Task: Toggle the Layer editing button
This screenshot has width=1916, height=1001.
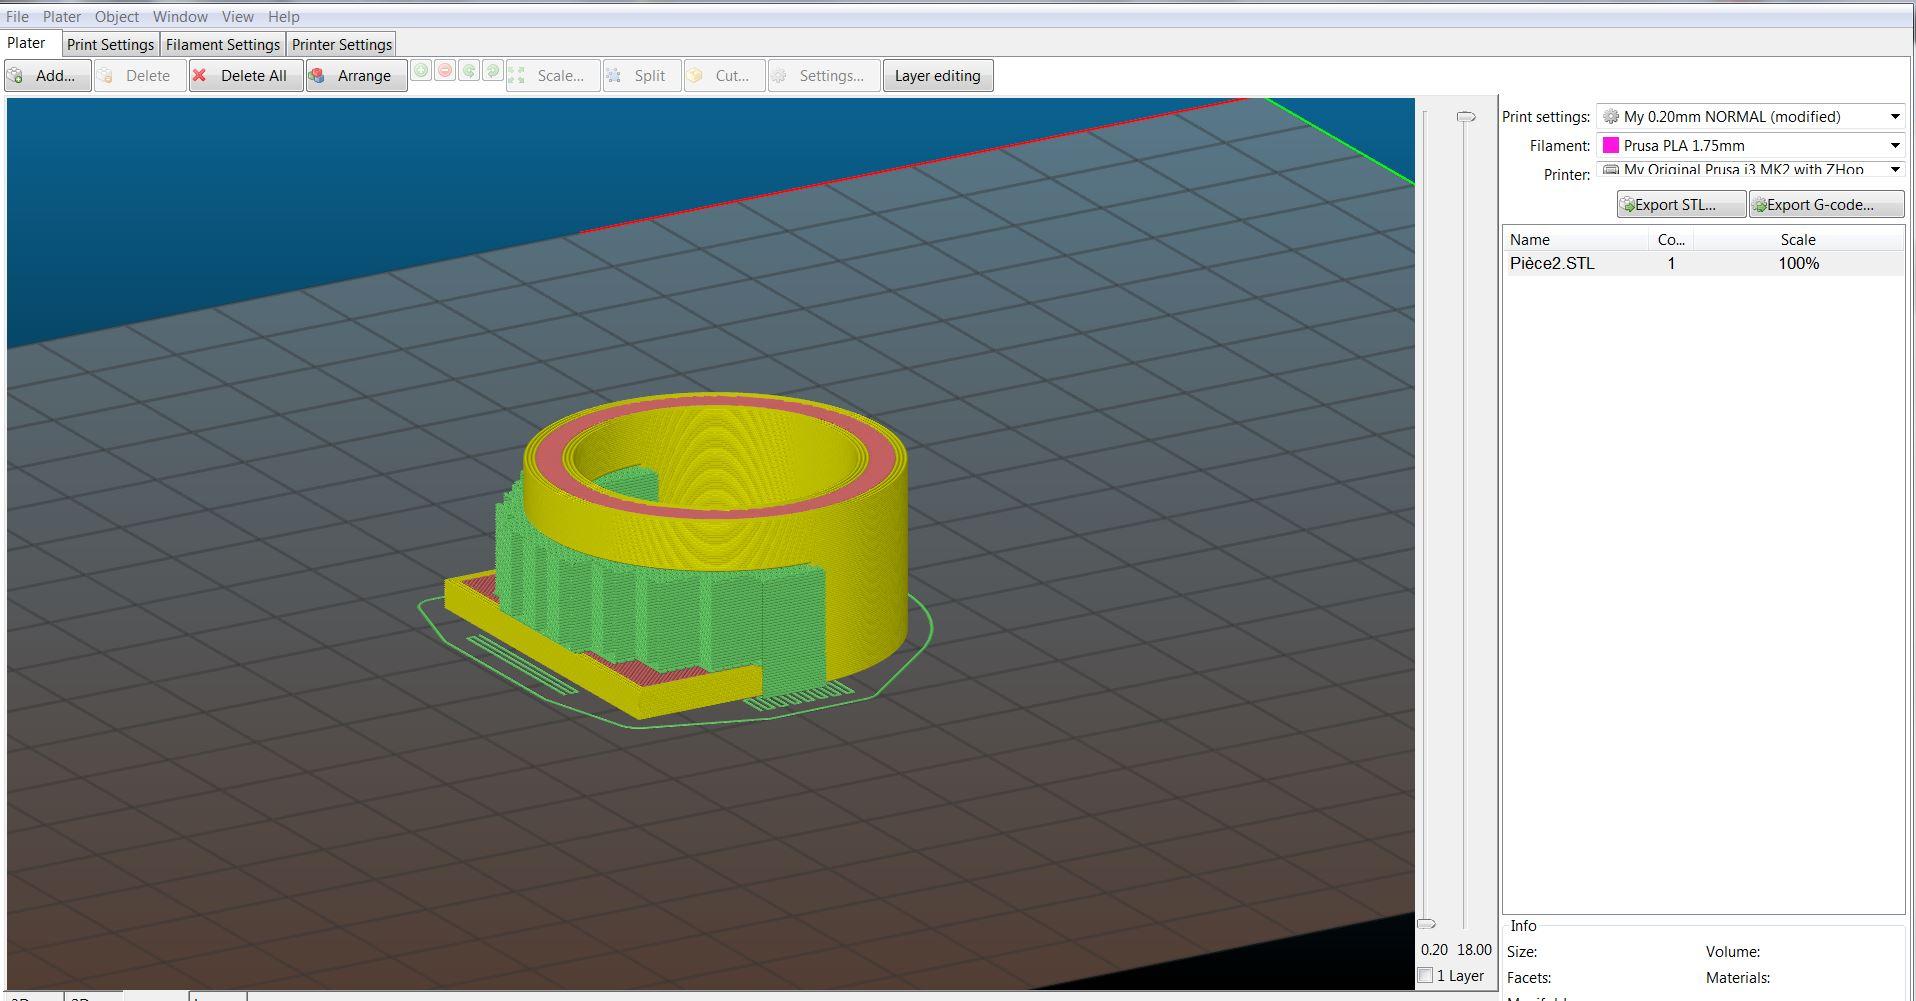Action: (937, 76)
